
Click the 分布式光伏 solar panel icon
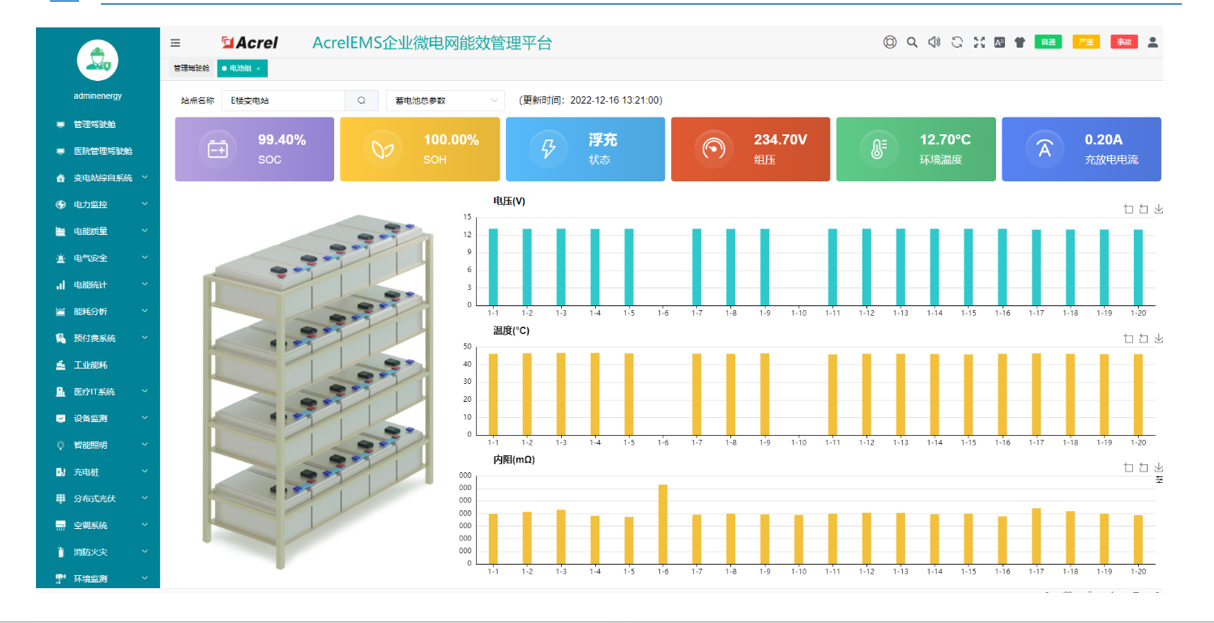61,498
